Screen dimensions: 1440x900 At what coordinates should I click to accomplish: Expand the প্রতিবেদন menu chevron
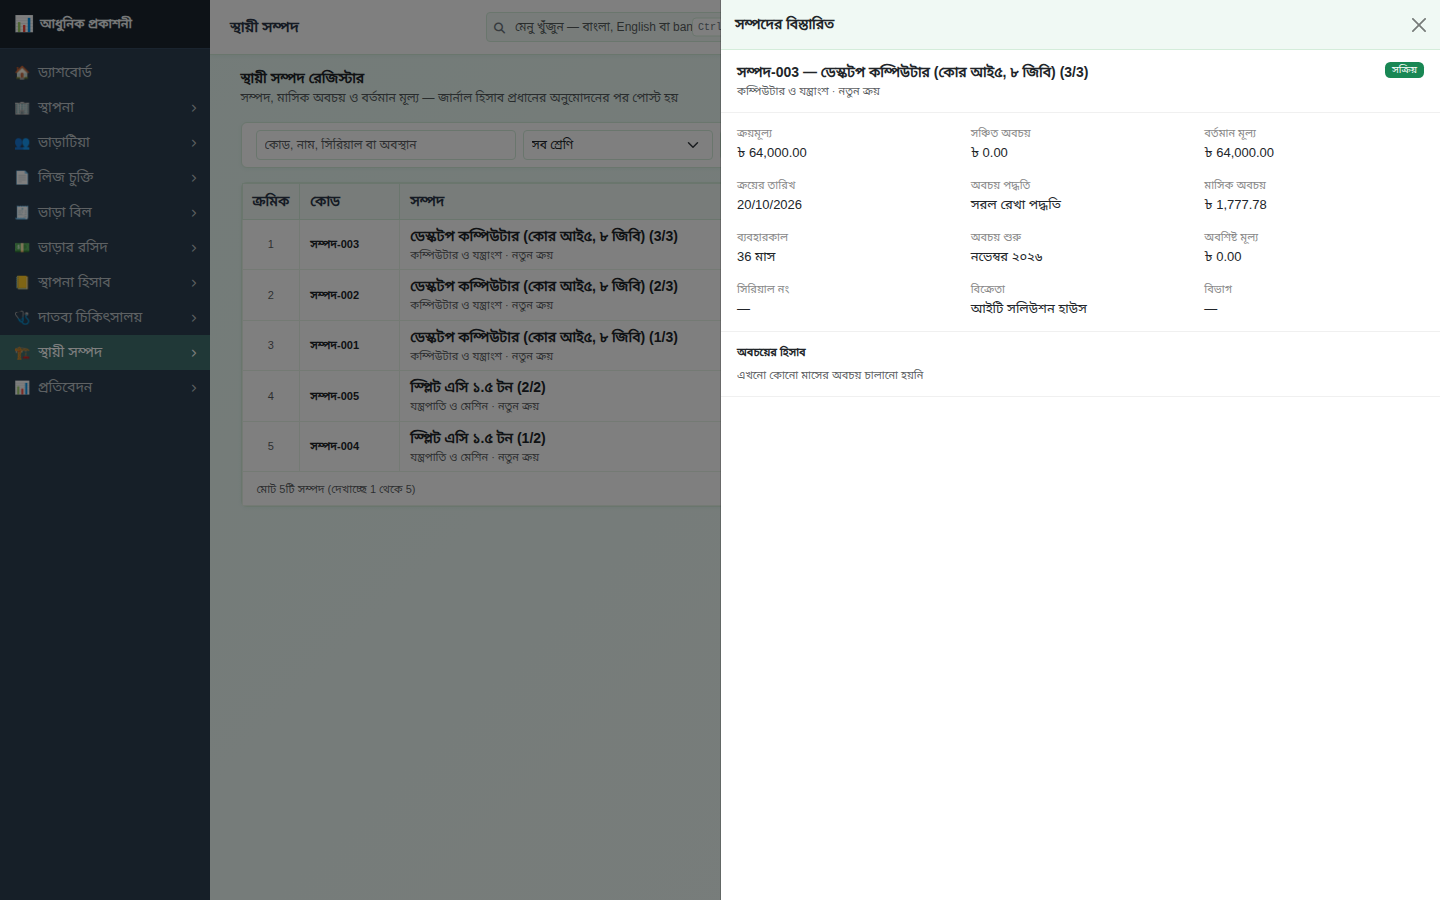194,388
